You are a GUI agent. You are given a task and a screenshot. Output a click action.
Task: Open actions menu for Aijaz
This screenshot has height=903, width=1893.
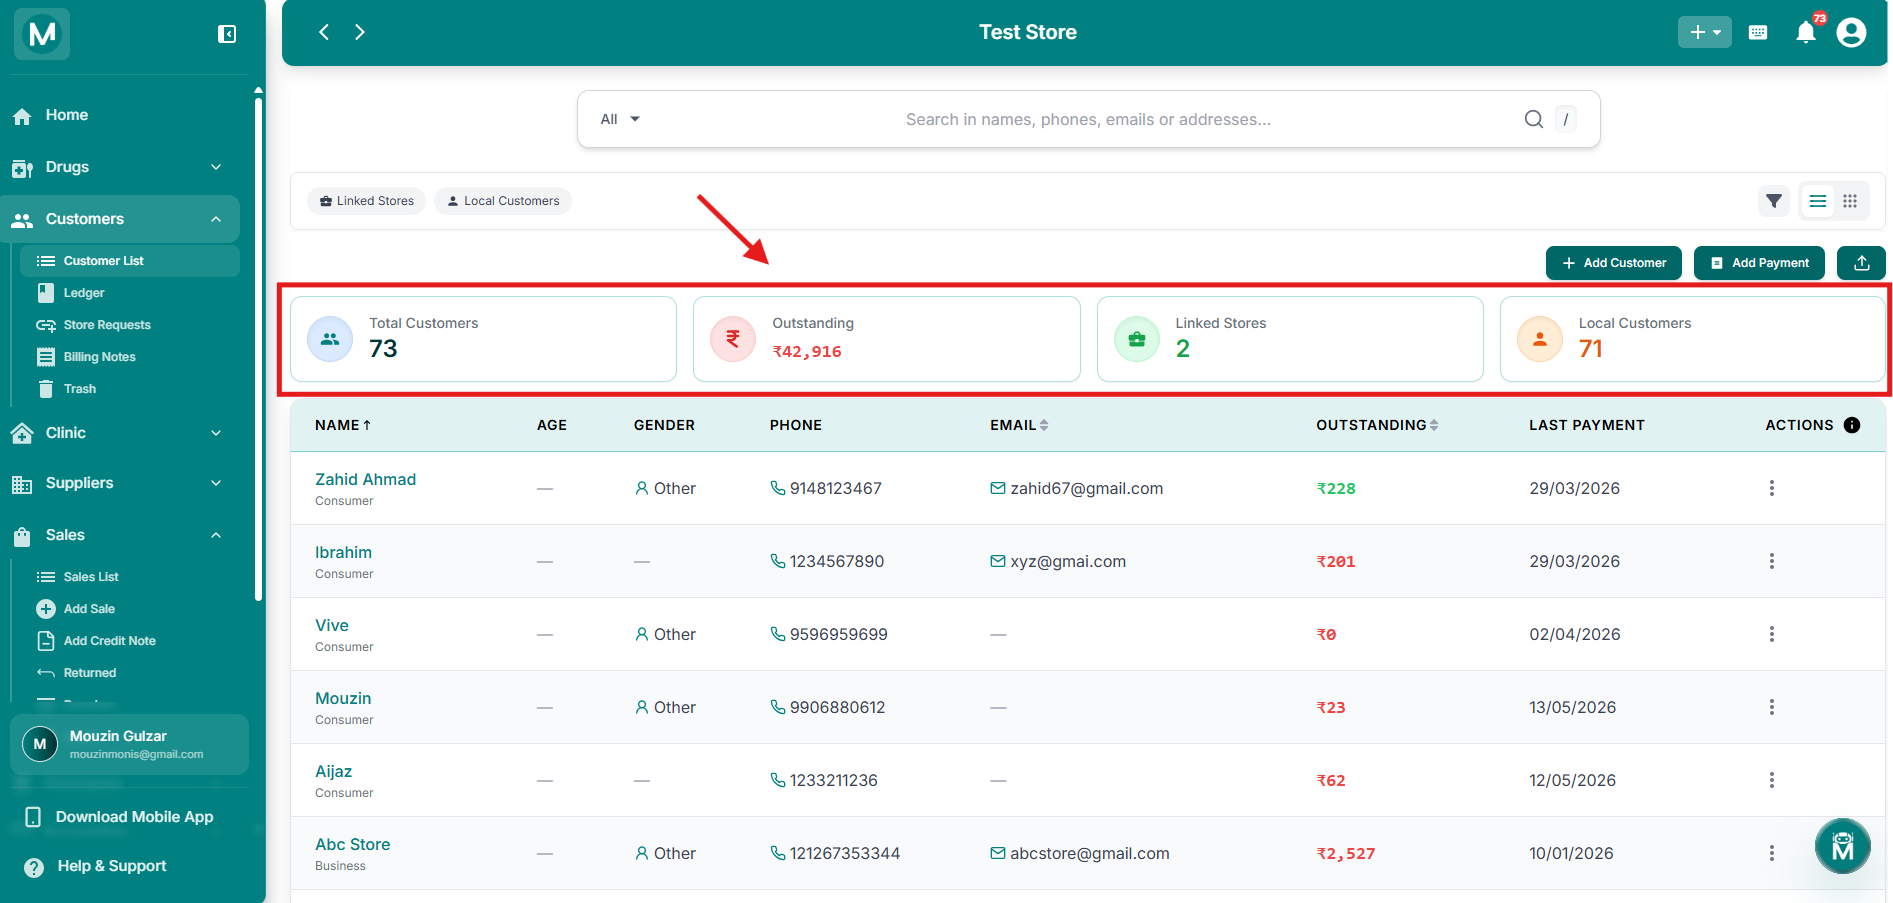tap(1772, 780)
